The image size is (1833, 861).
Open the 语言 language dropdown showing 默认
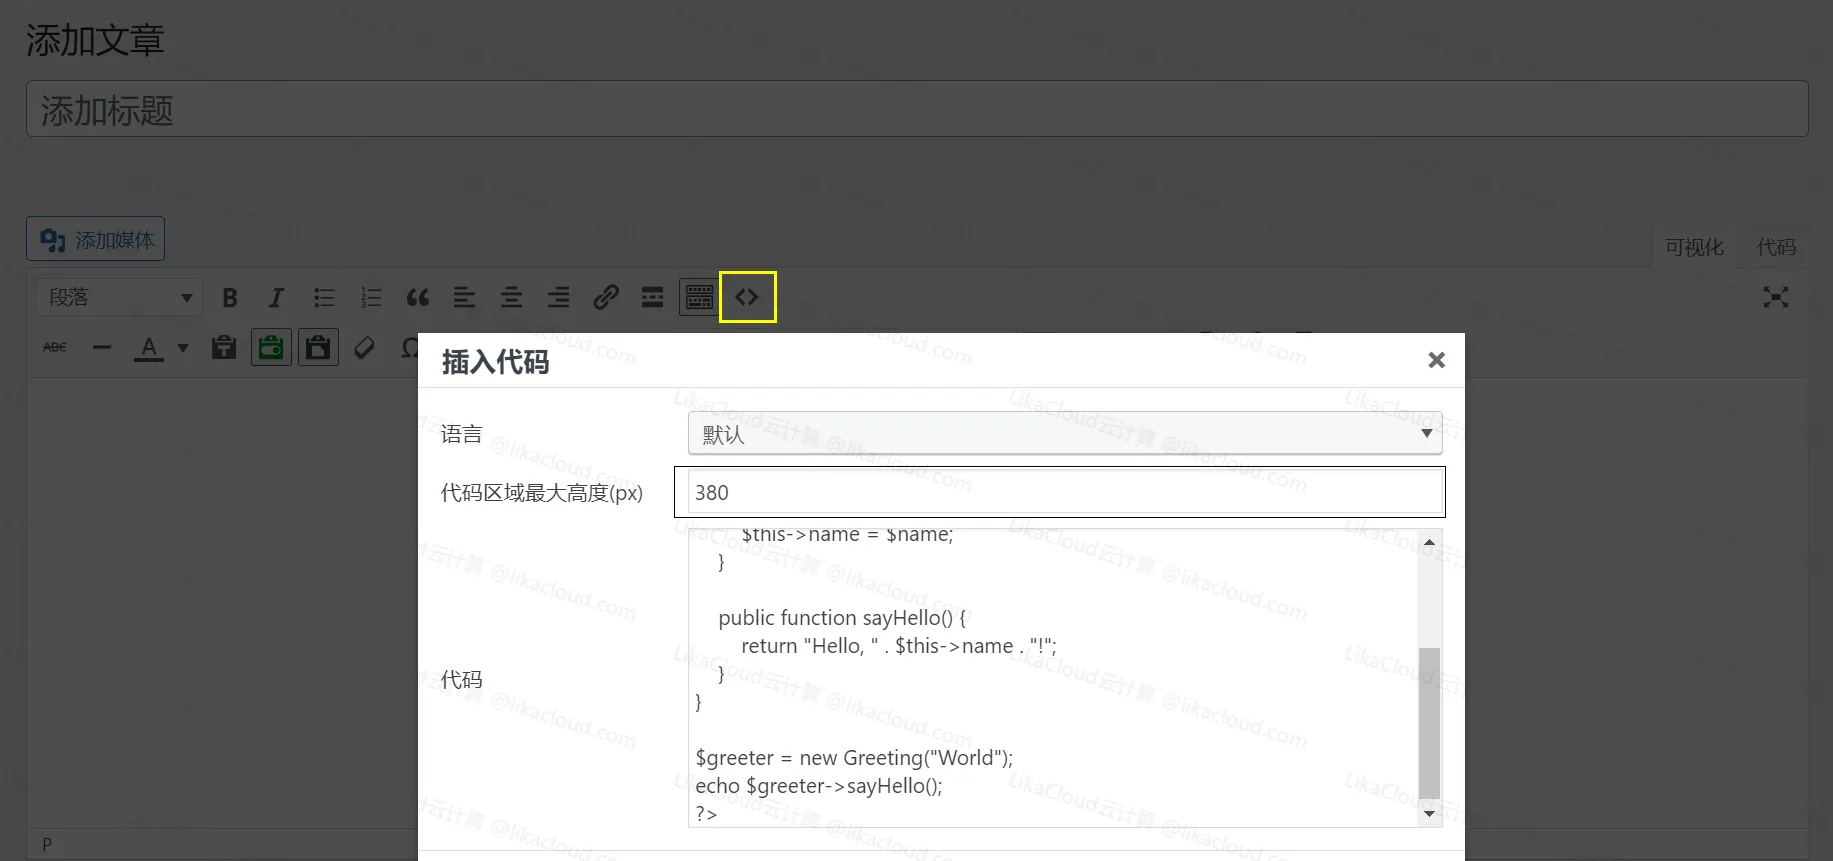tap(1064, 434)
